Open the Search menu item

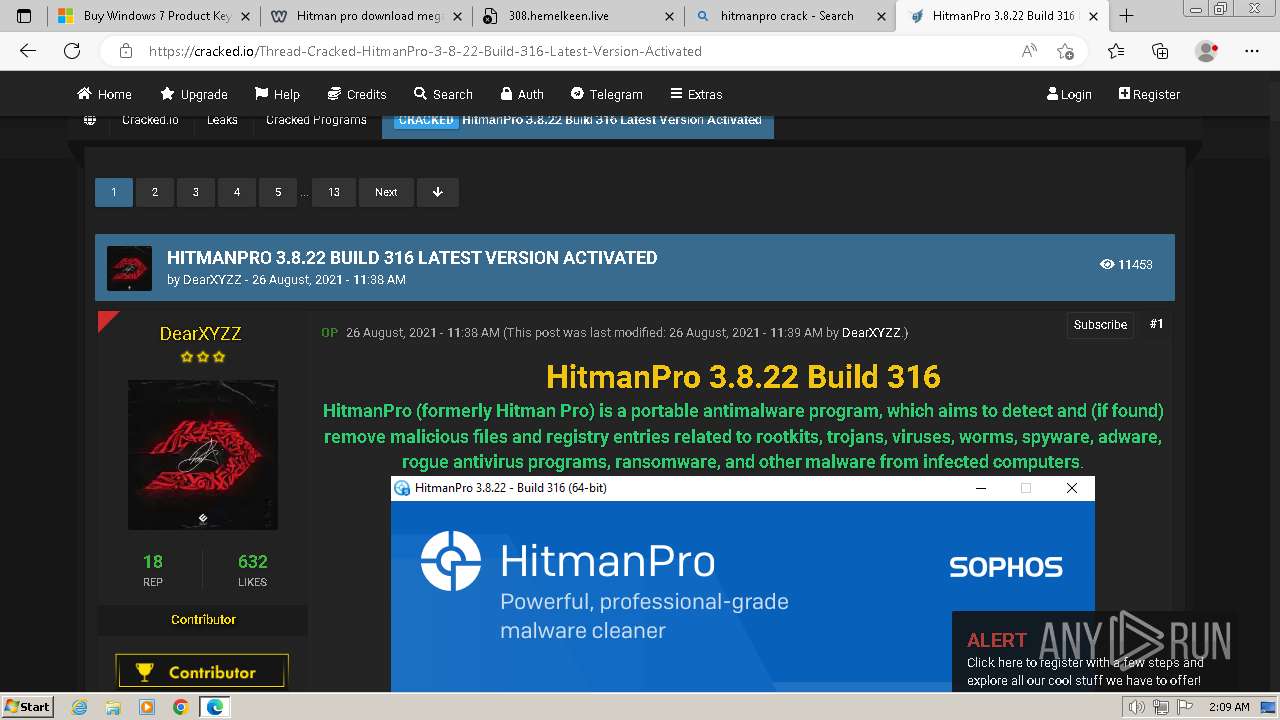[443, 94]
